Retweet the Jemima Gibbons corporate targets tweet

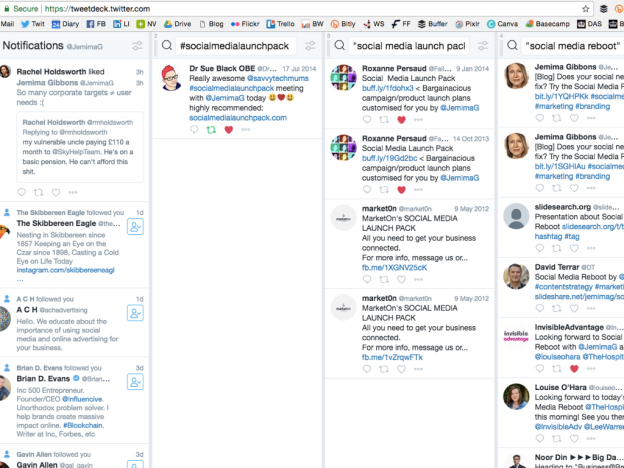[38, 193]
